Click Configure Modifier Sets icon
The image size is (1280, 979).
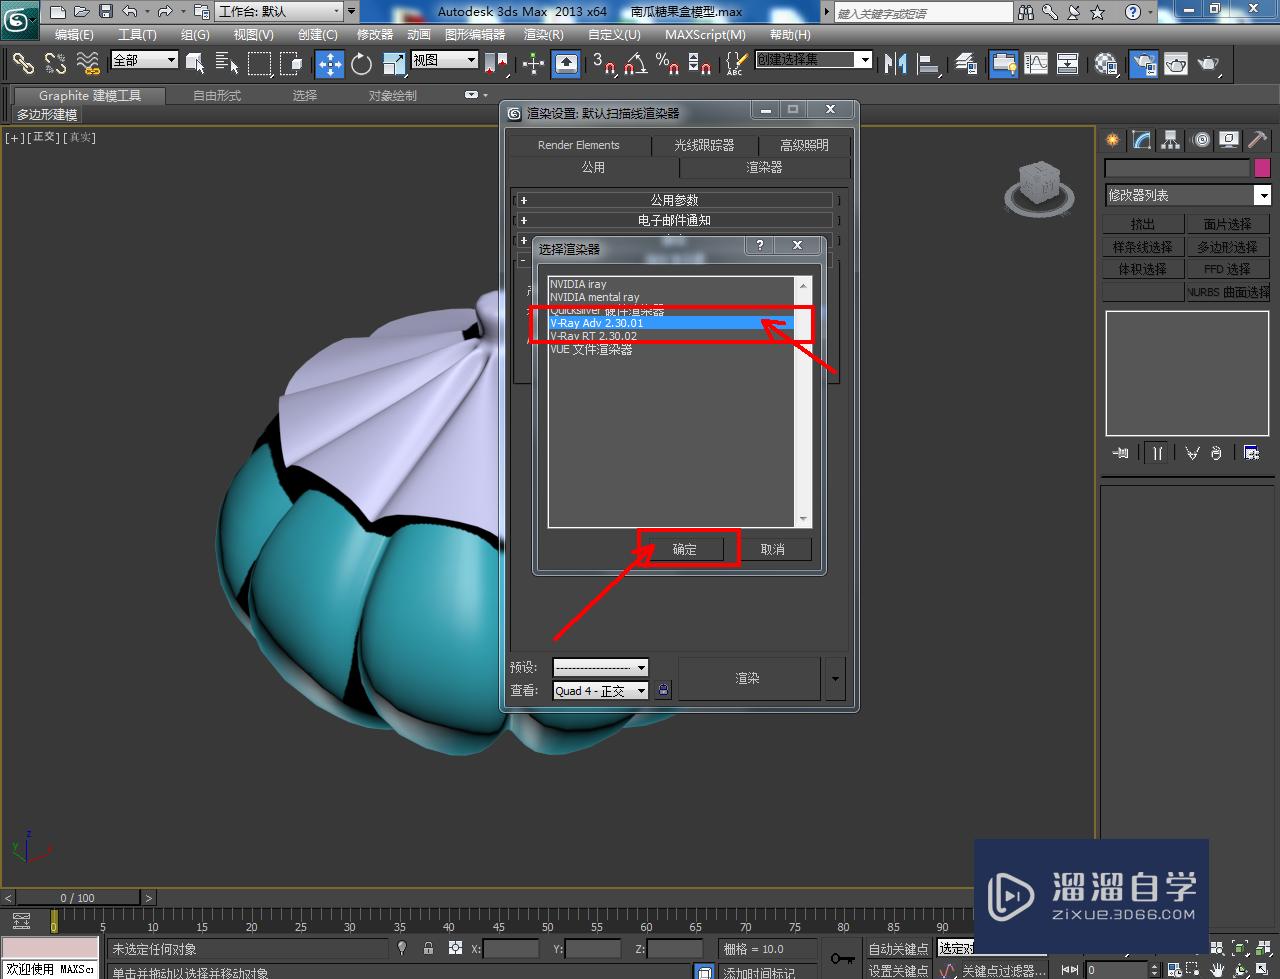[1251, 453]
